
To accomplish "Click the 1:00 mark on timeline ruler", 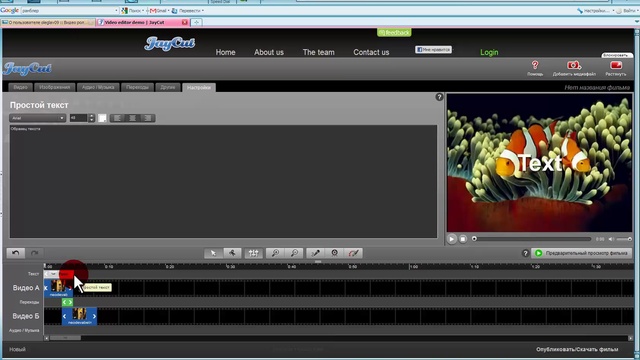I will [x=413, y=267].
